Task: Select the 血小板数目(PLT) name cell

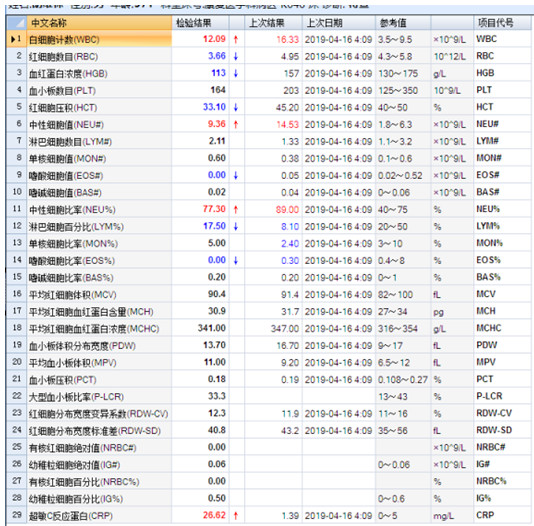Action: coord(99,91)
